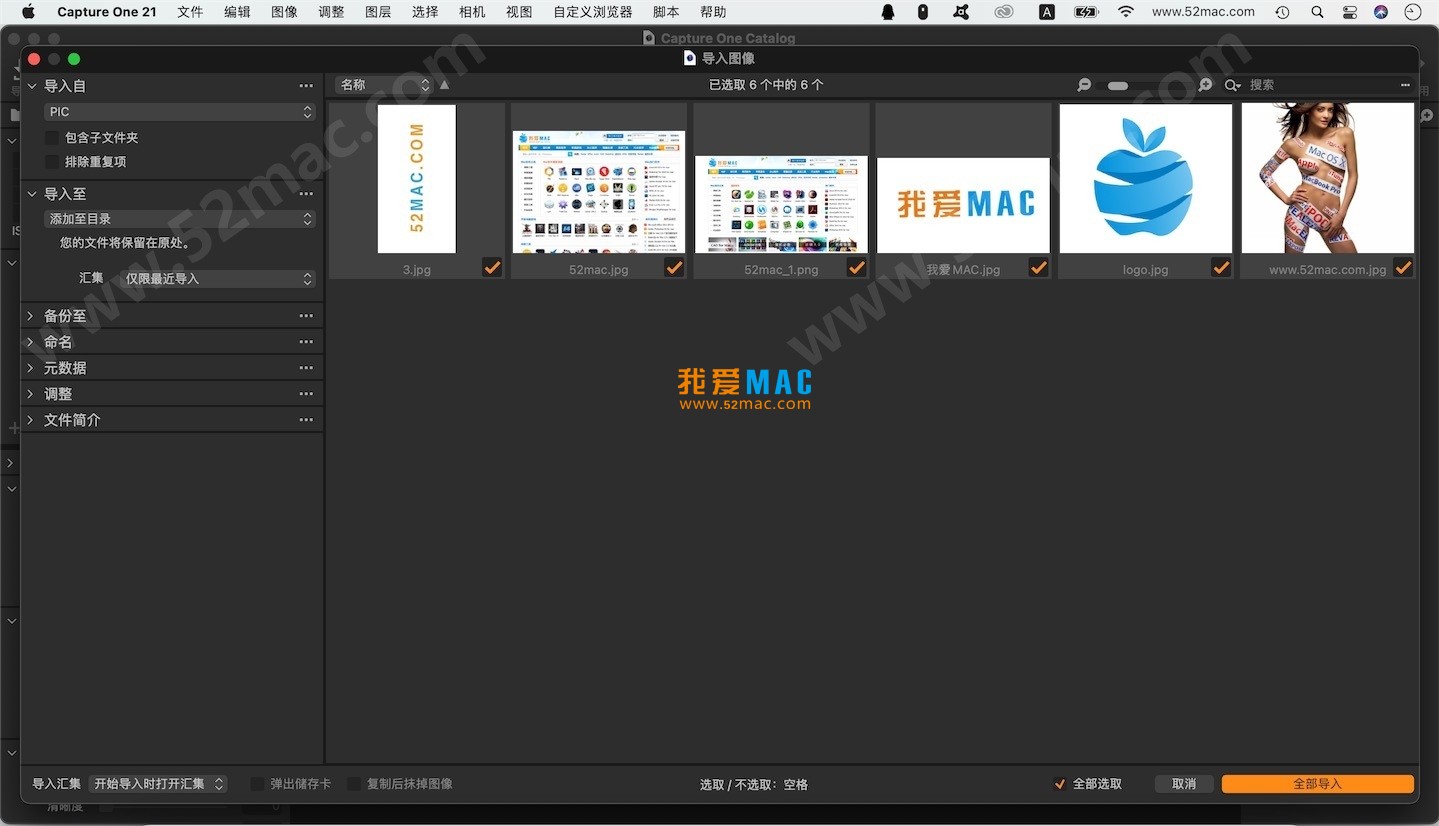Viewport: 1439px width, 826px height.
Task: Open Spotlight search in menu bar
Action: [x=1317, y=12]
